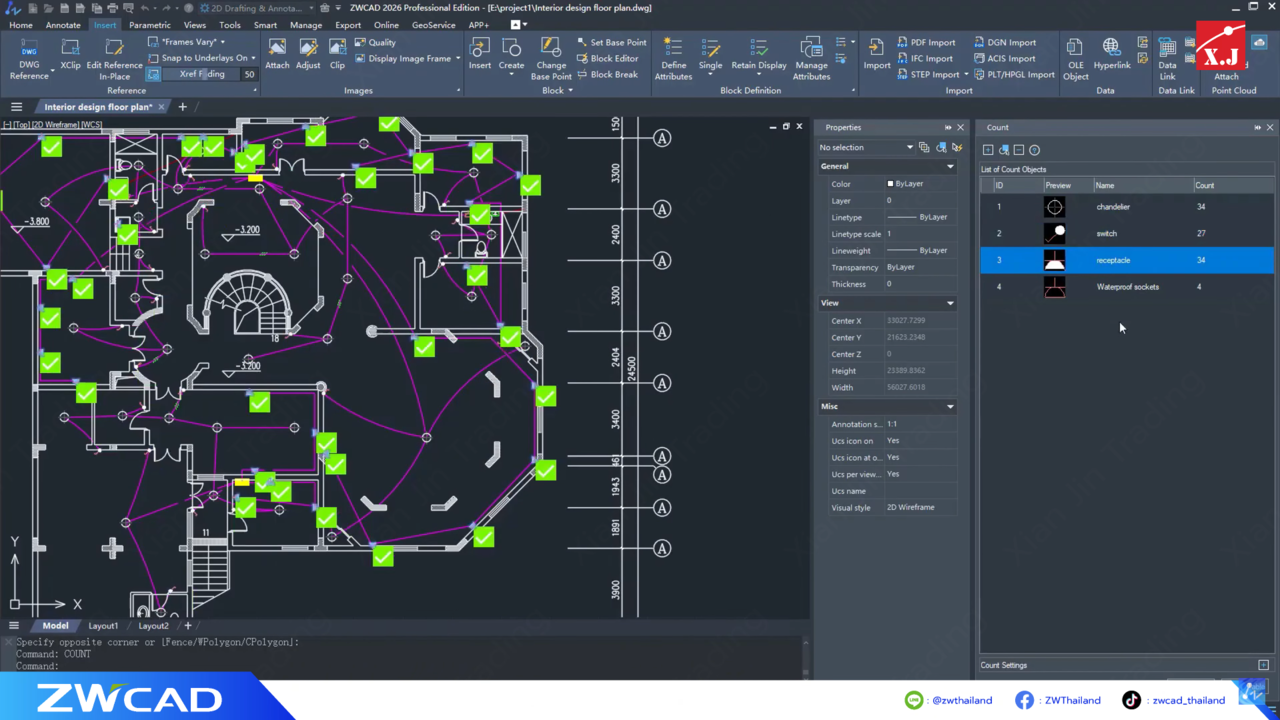Switch to the Layout1 tab
Viewport: 1280px width, 720px height.
(103, 626)
